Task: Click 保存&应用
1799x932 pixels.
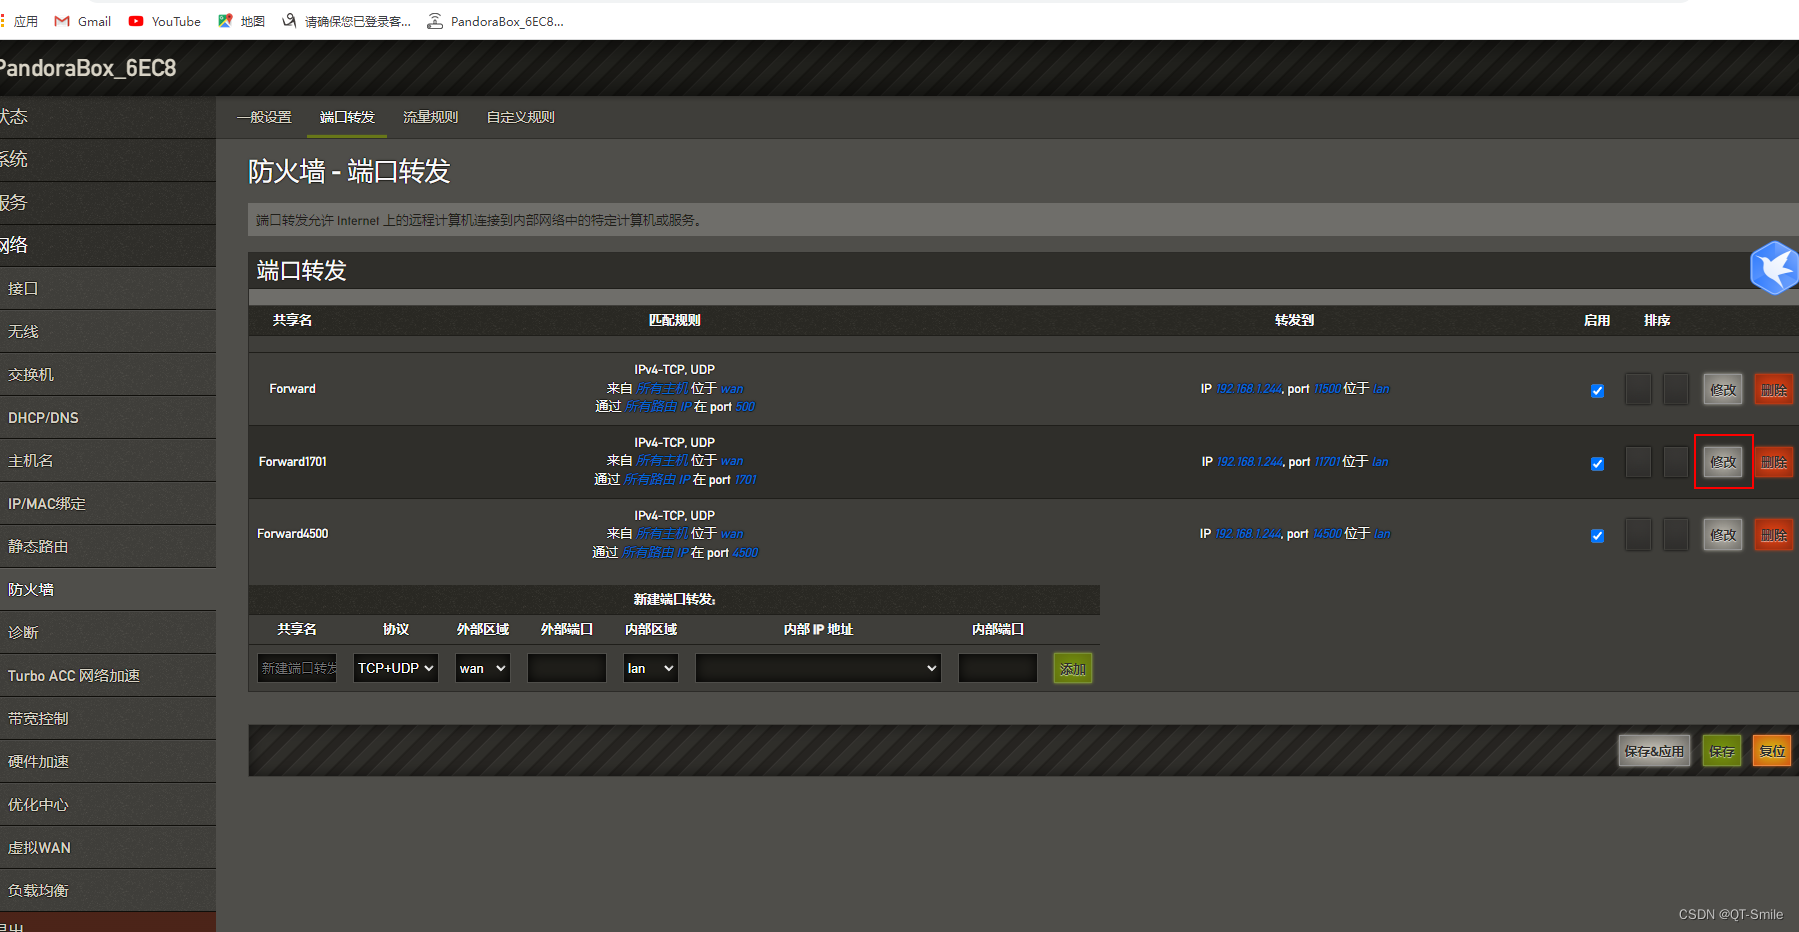Action: [1654, 751]
